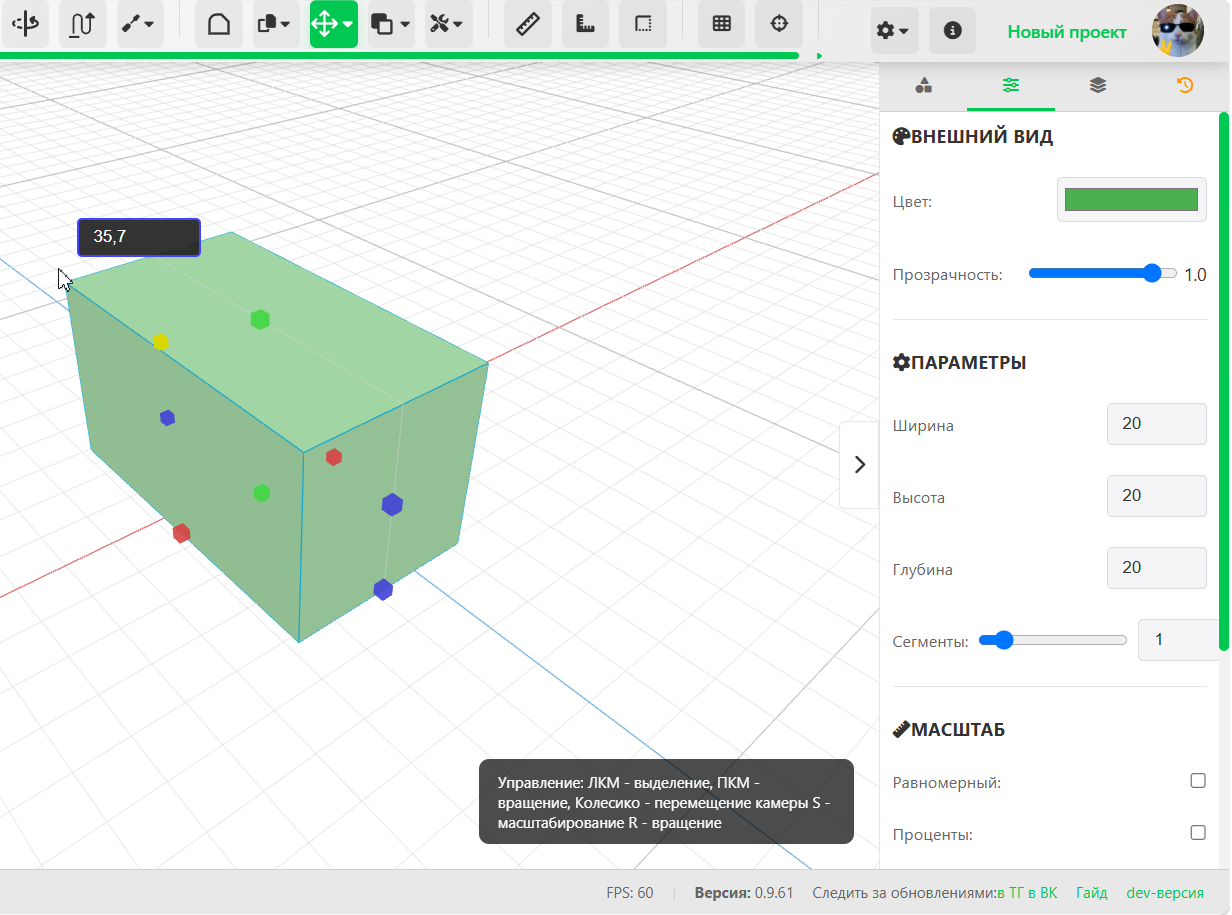Click the blue handle at the bottom-right edge
1232x915 pixels.
coord(383,590)
